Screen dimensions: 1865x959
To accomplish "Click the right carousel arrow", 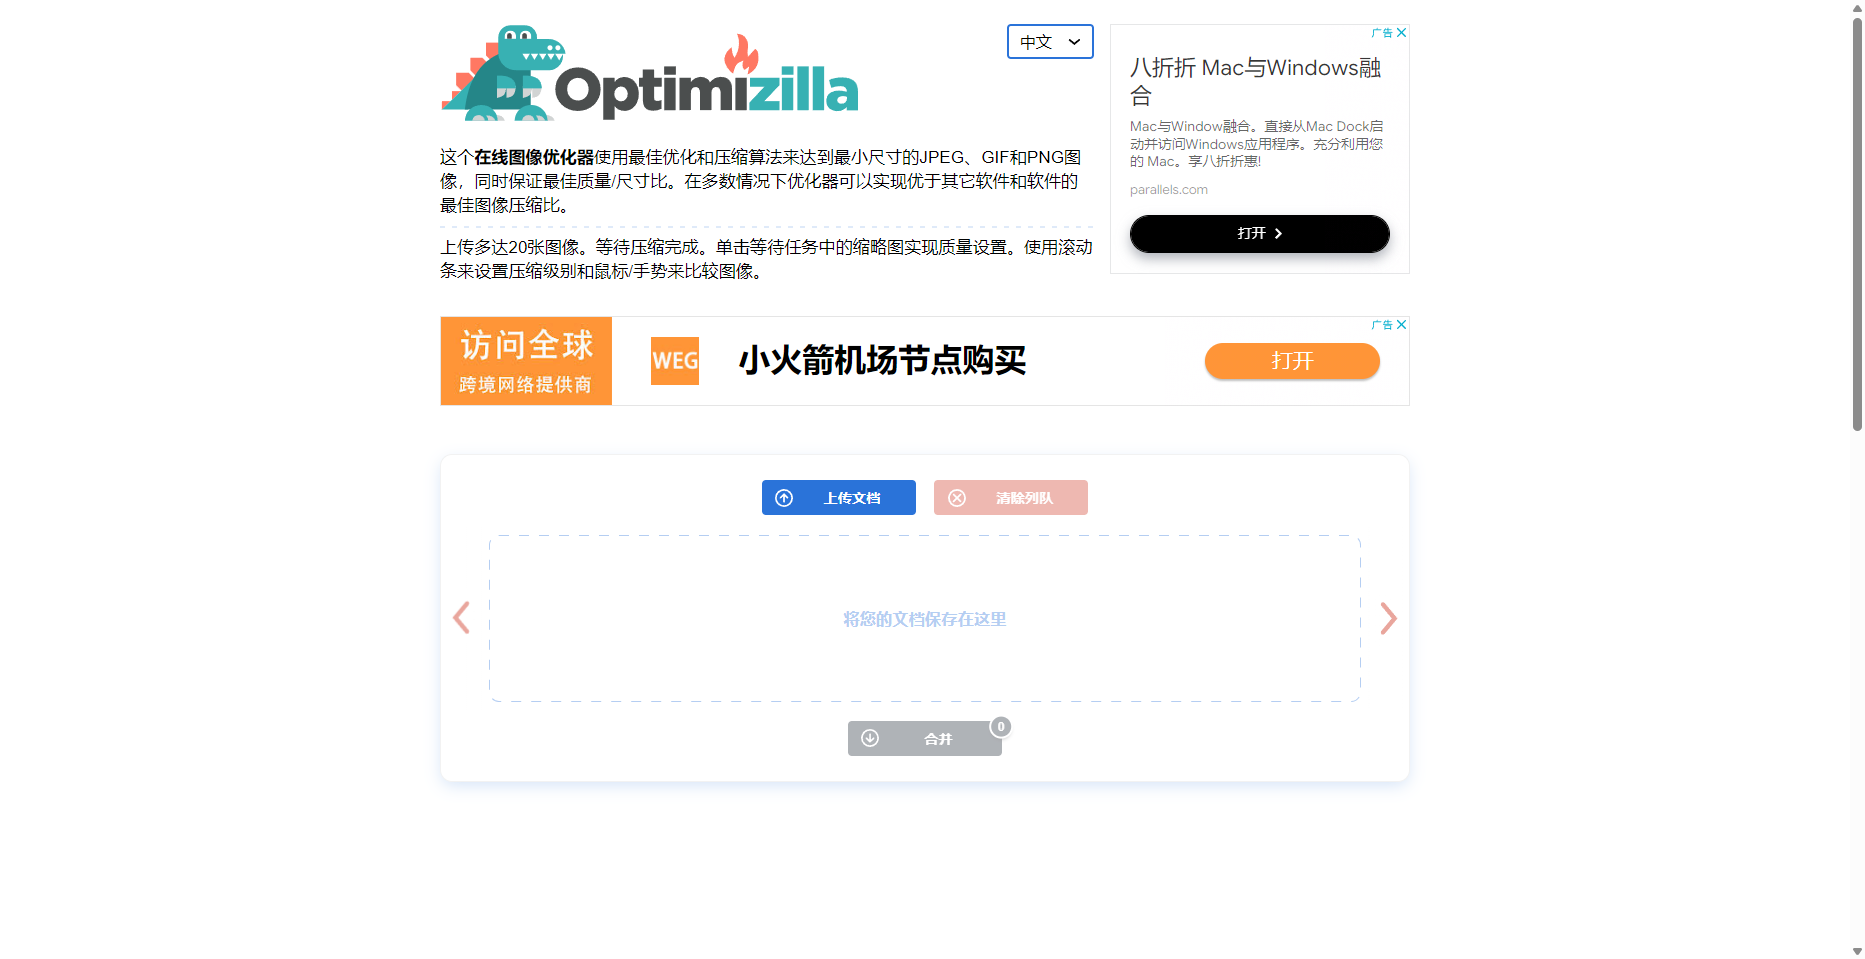I will click(1388, 618).
